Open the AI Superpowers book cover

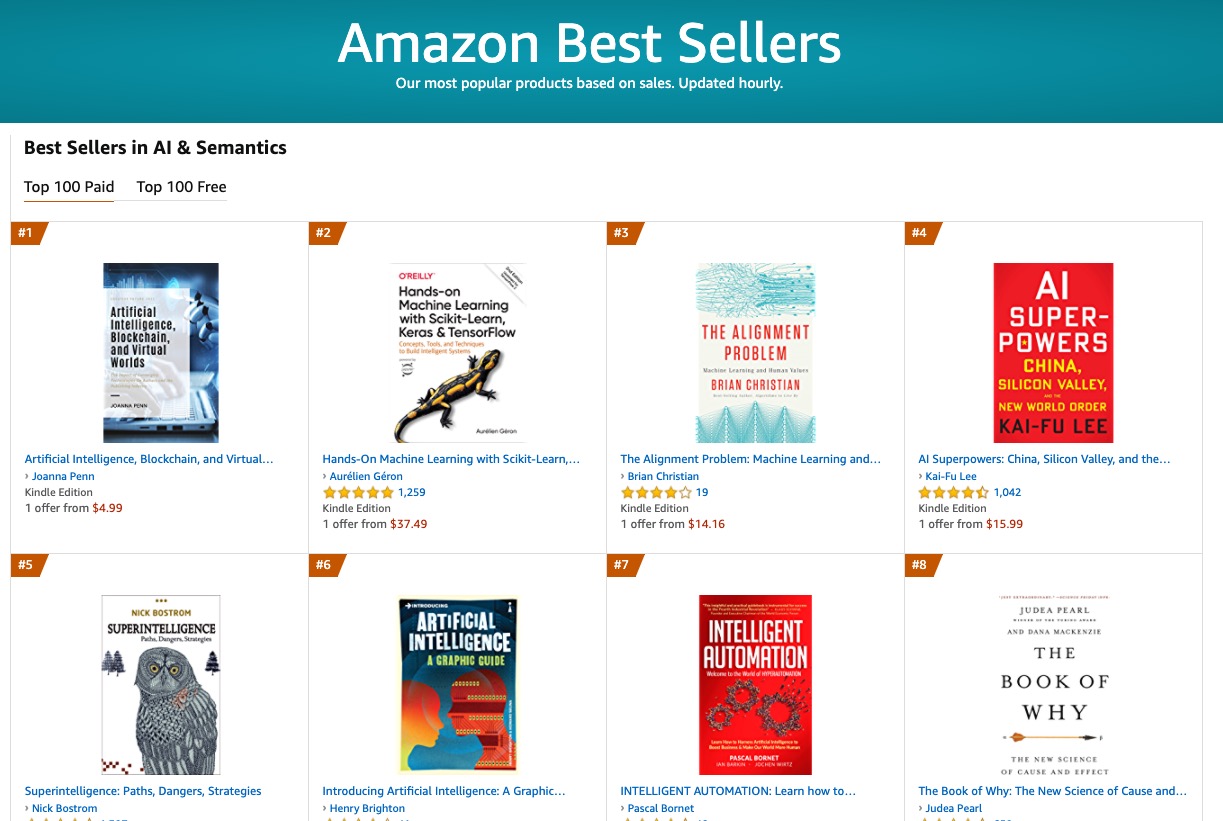click(x=1052, y=352)
